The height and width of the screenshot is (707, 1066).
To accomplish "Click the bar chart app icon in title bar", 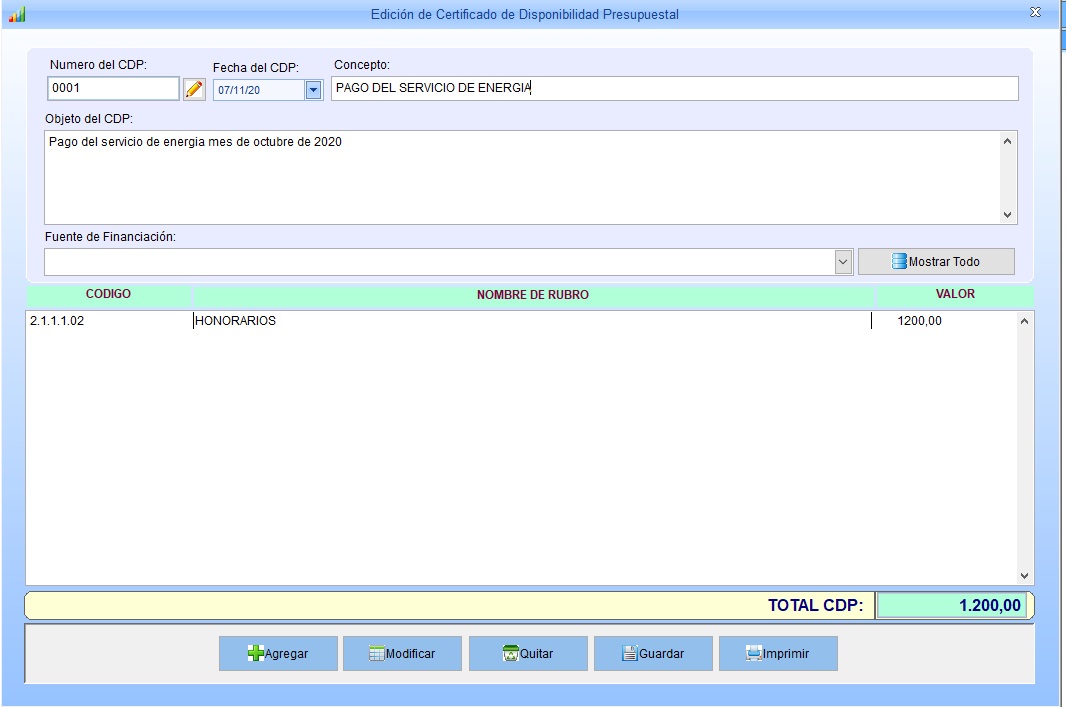I will 16,14.
